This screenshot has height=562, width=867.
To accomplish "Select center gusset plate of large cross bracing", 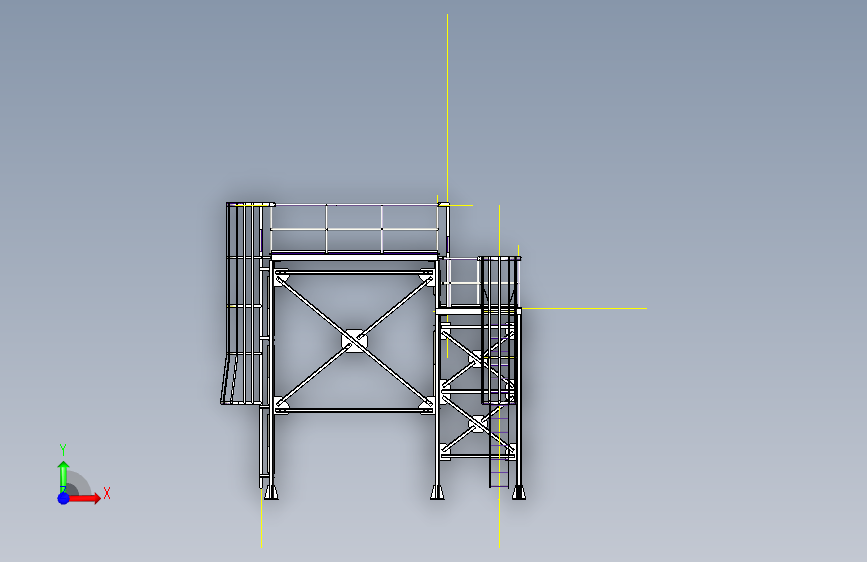I will (354, 341).
